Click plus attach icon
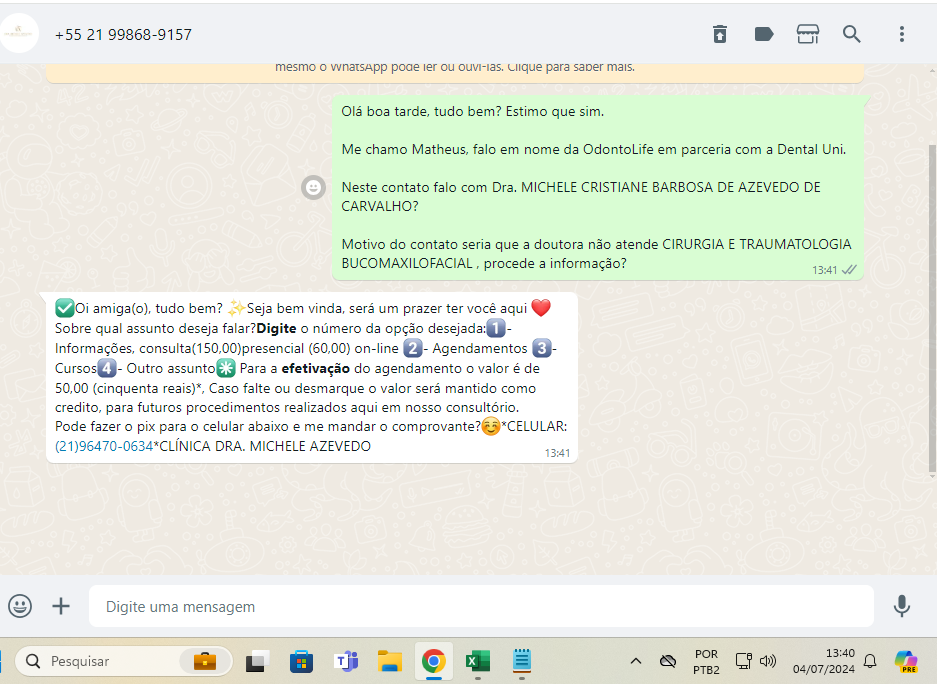The image size is (937, 684). click(x=60, y=606)
